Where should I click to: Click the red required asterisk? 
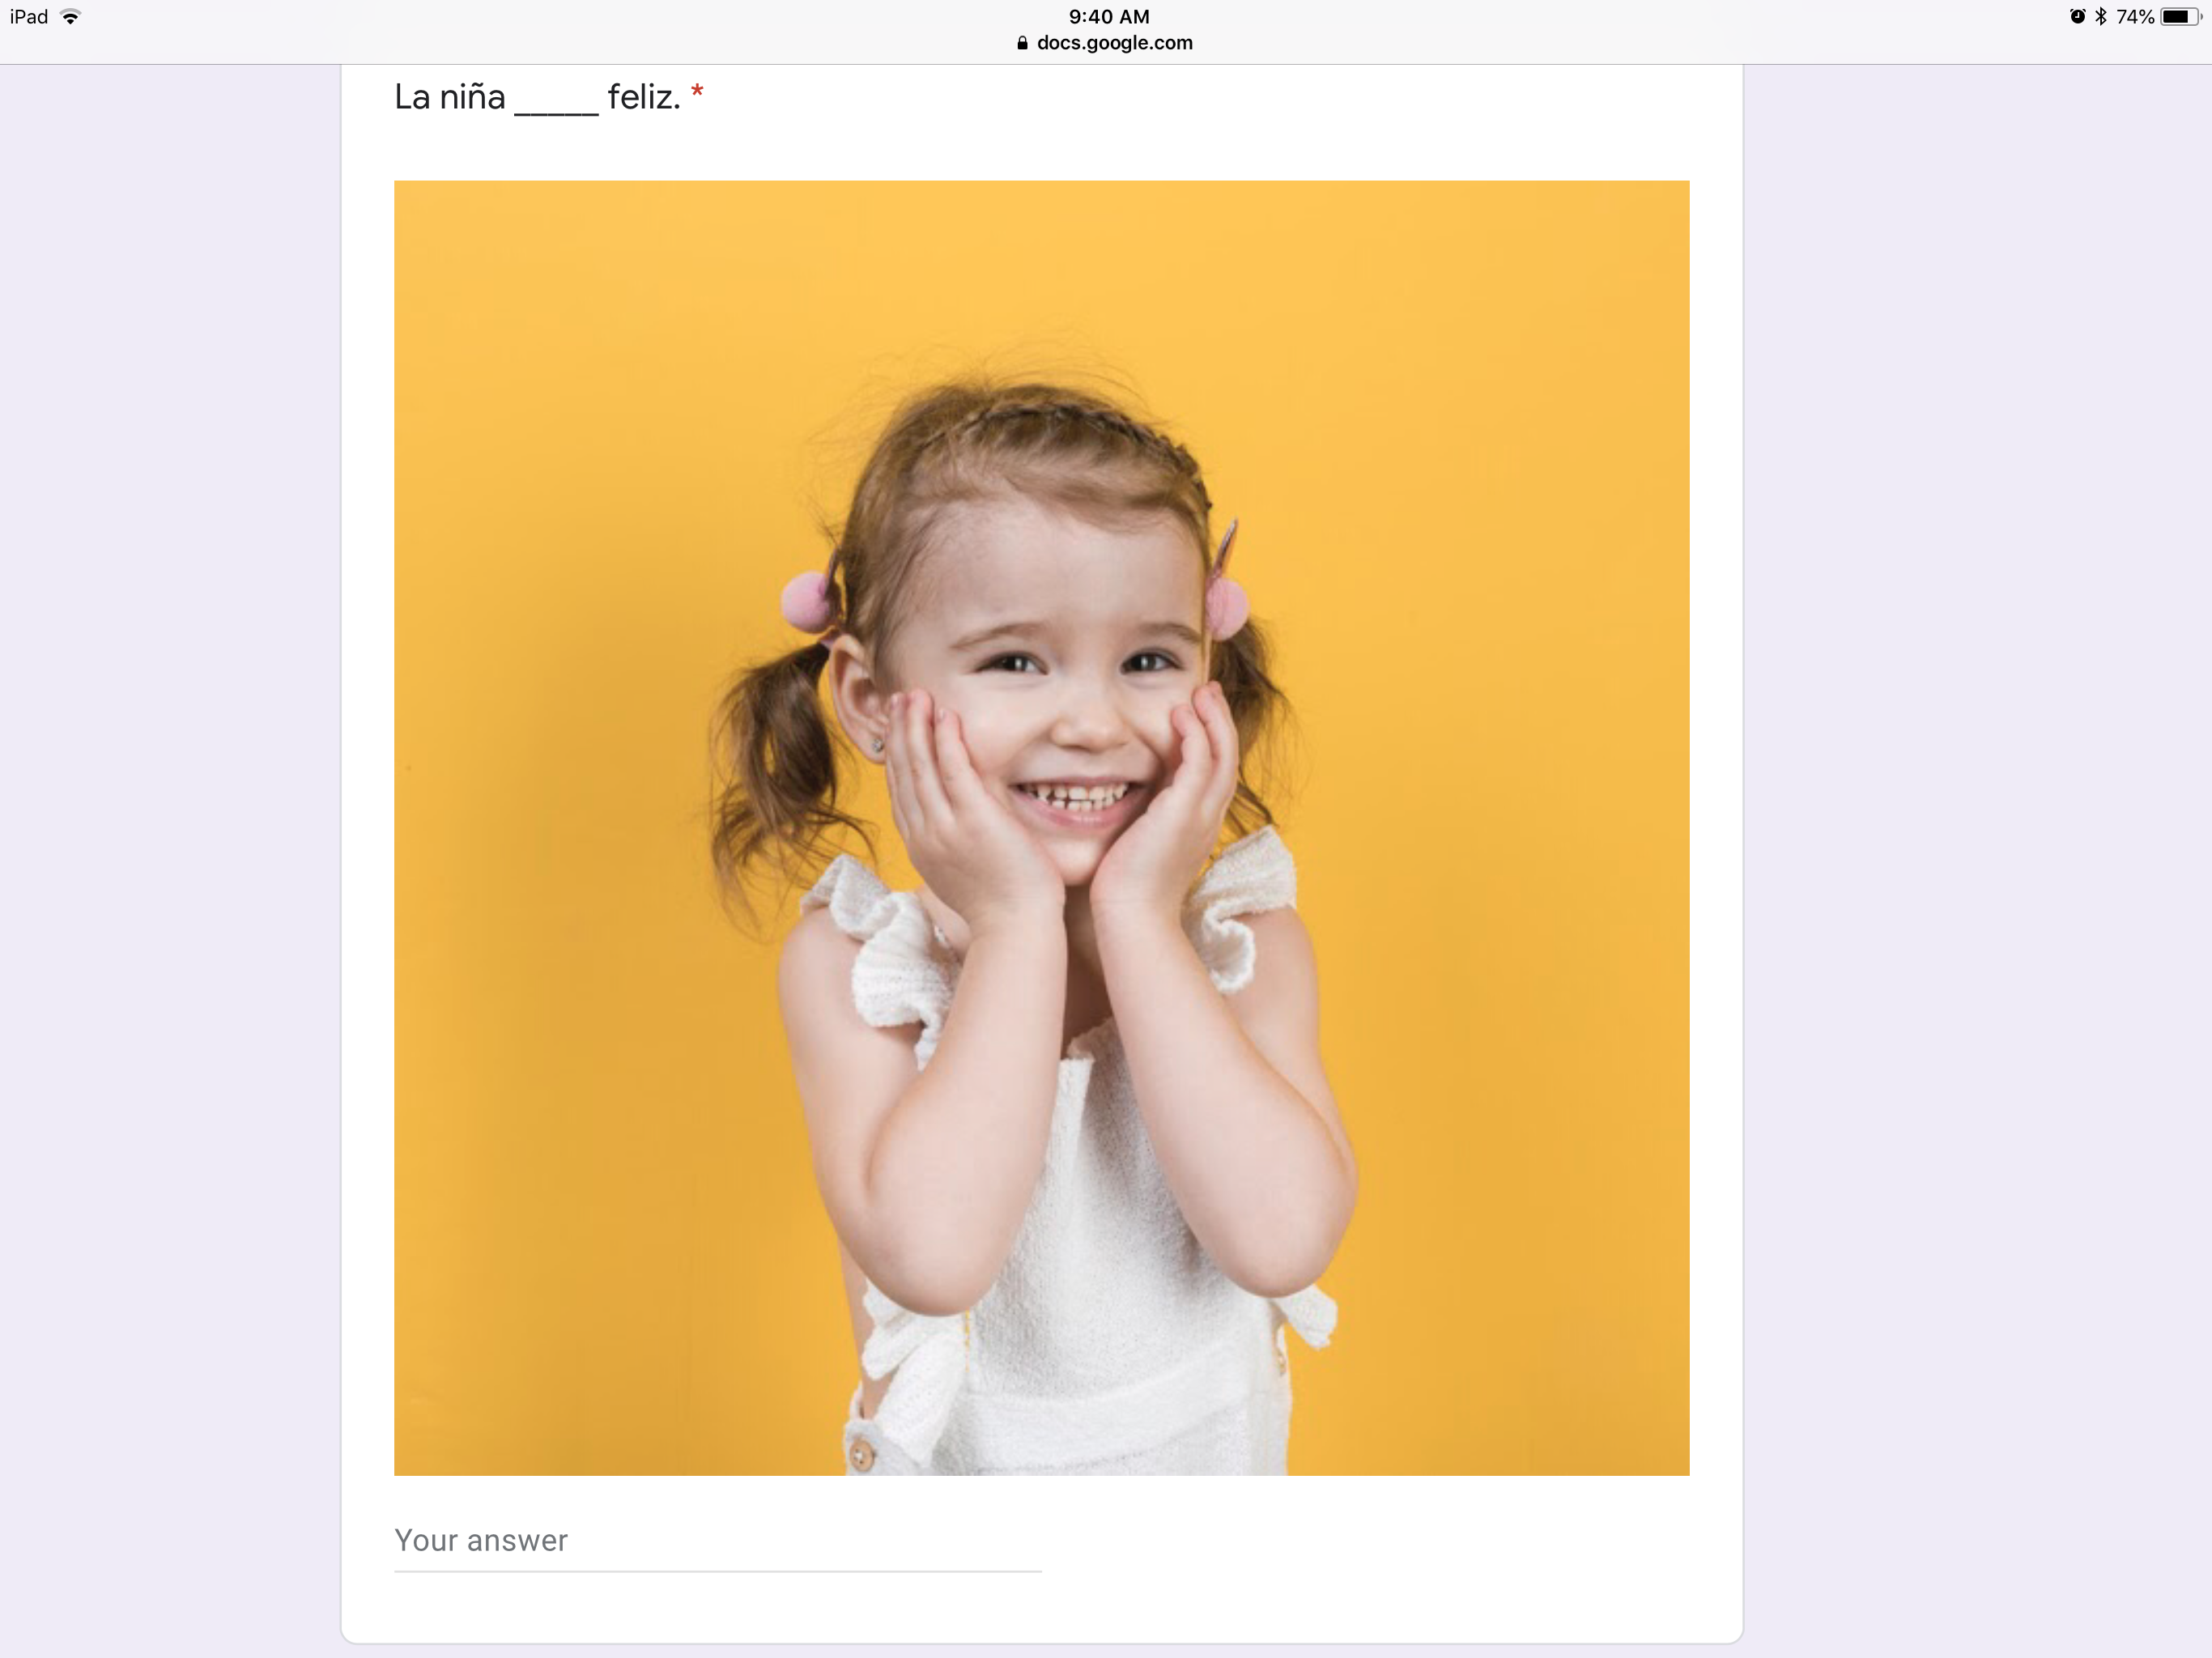(x=697, y=93)
